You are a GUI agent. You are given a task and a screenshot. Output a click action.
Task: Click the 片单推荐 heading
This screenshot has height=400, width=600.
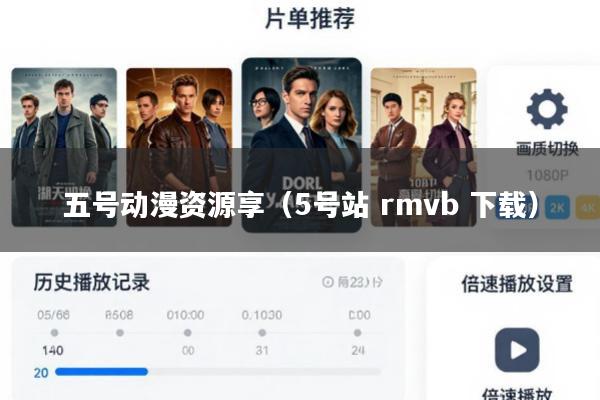click(x=310, y=18)
